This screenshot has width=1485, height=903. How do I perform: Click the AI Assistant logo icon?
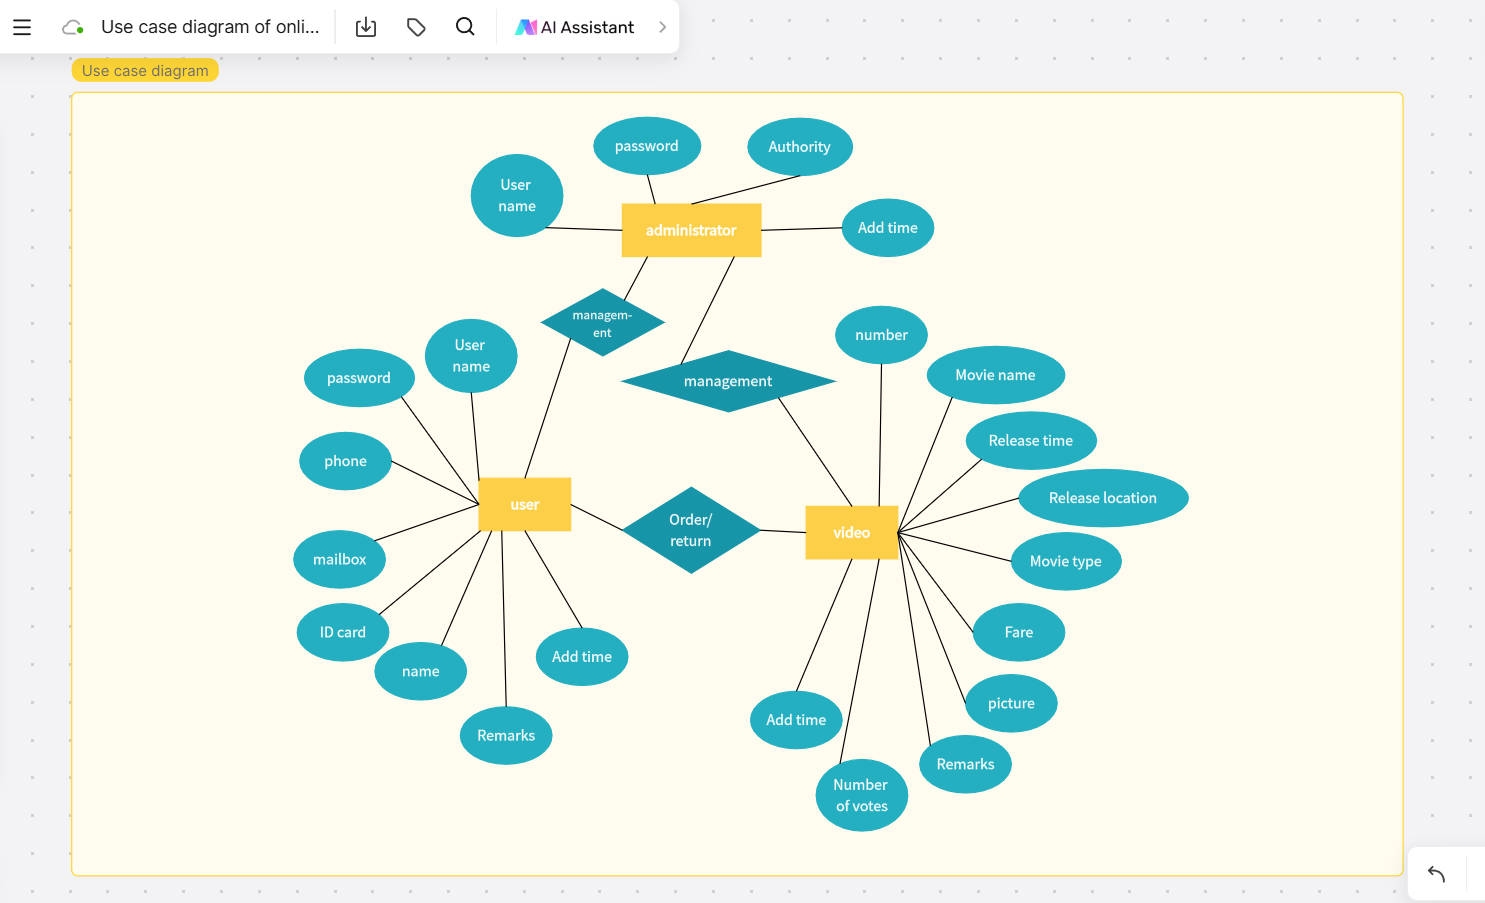[x=525, y=27]
